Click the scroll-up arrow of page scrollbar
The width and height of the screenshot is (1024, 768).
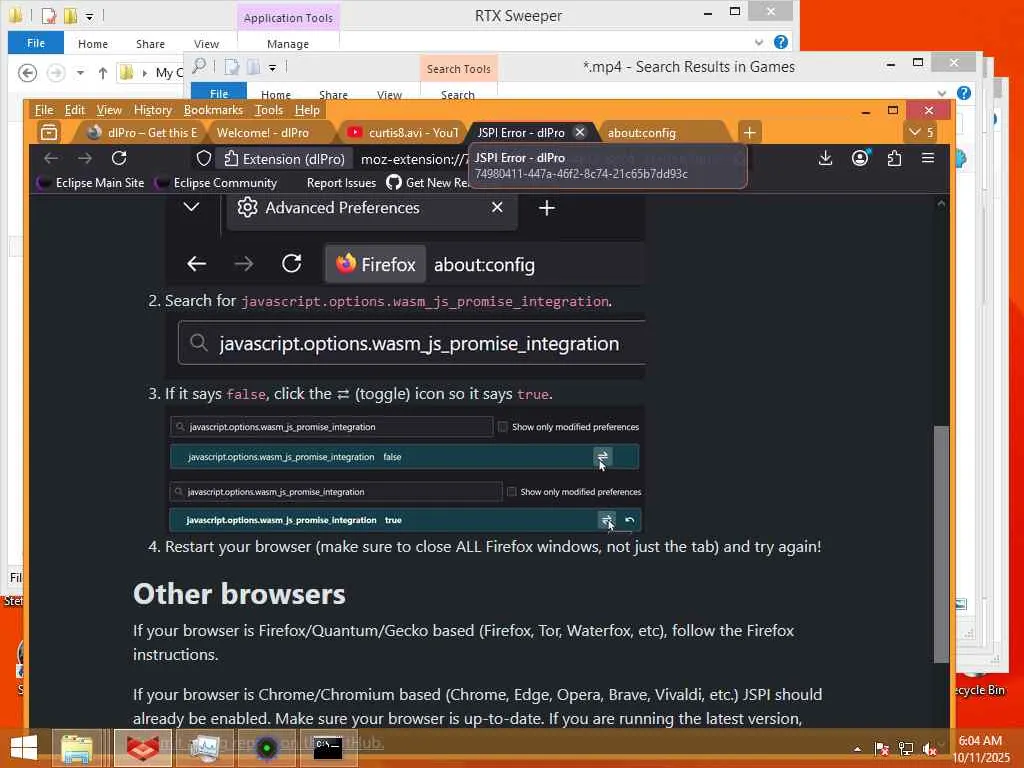[x=941, y=204]
